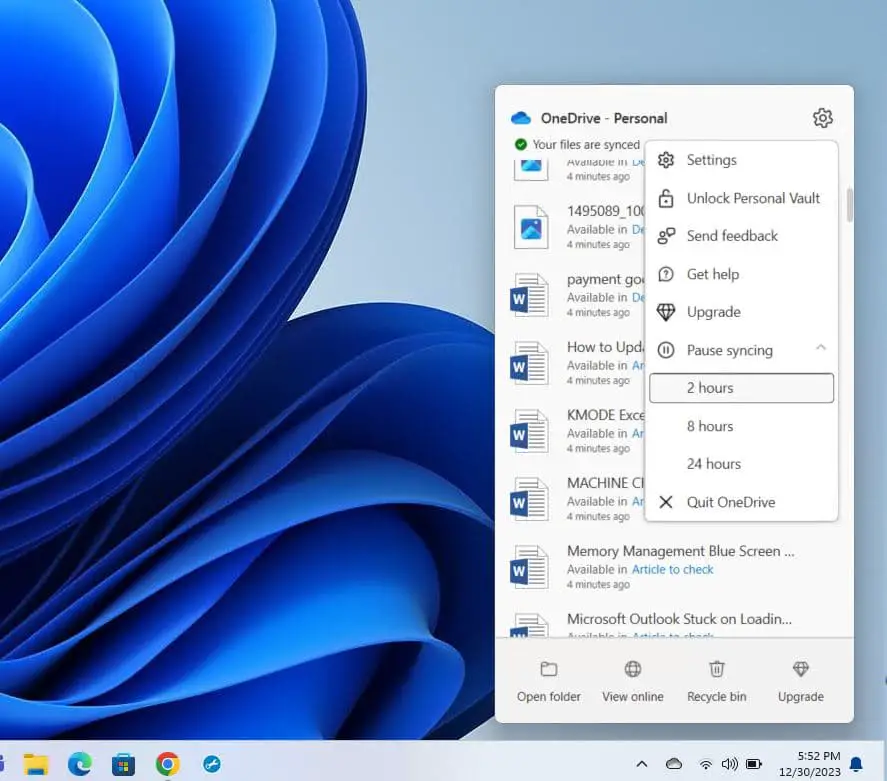
Task: Open Microsoft Store from the taskbar
Action: pos(123,765)
